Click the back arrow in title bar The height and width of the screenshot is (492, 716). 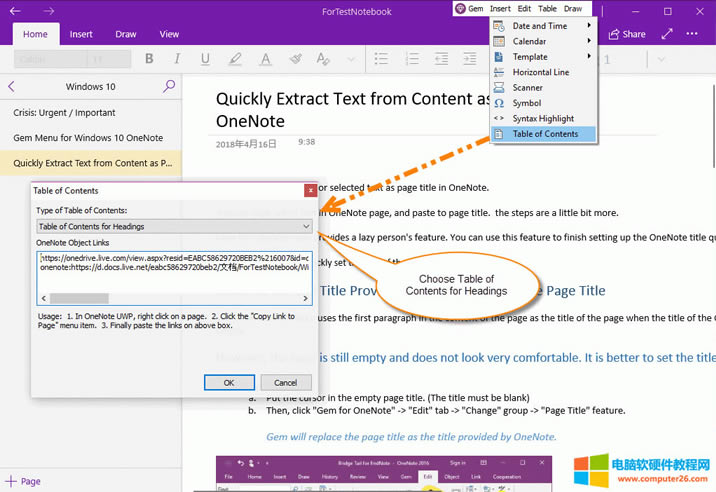[16, 11]
